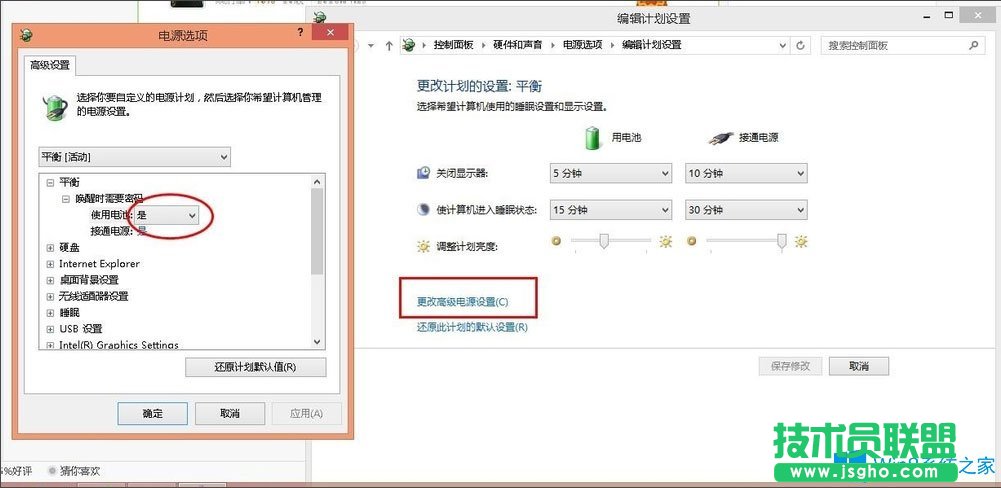Viewport: 1001px width, 488px height.
Task: Open plugged-in display-off 10 分钟 dropdown
Action: point(746,173)
